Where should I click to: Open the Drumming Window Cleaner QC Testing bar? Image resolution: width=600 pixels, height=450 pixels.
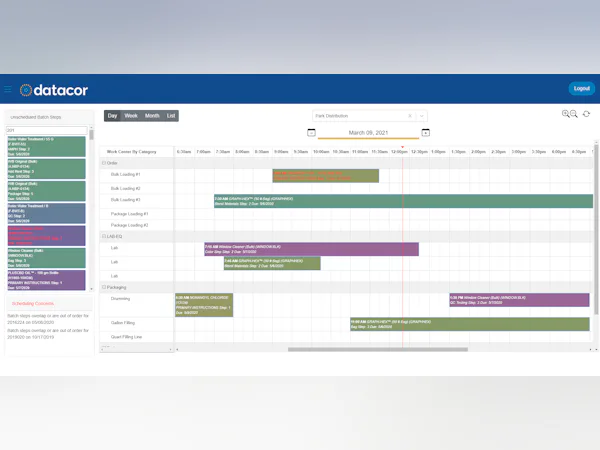click(x=519, y=300)
